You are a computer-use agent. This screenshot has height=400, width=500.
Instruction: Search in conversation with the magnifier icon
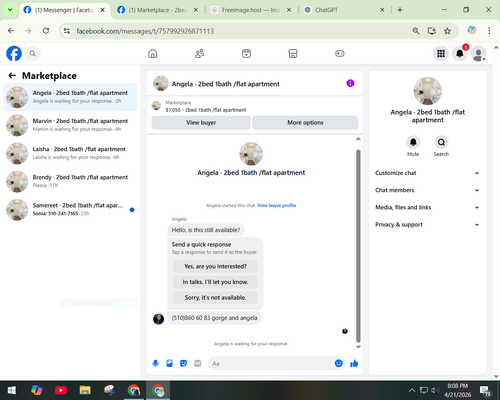pos(441,142)
